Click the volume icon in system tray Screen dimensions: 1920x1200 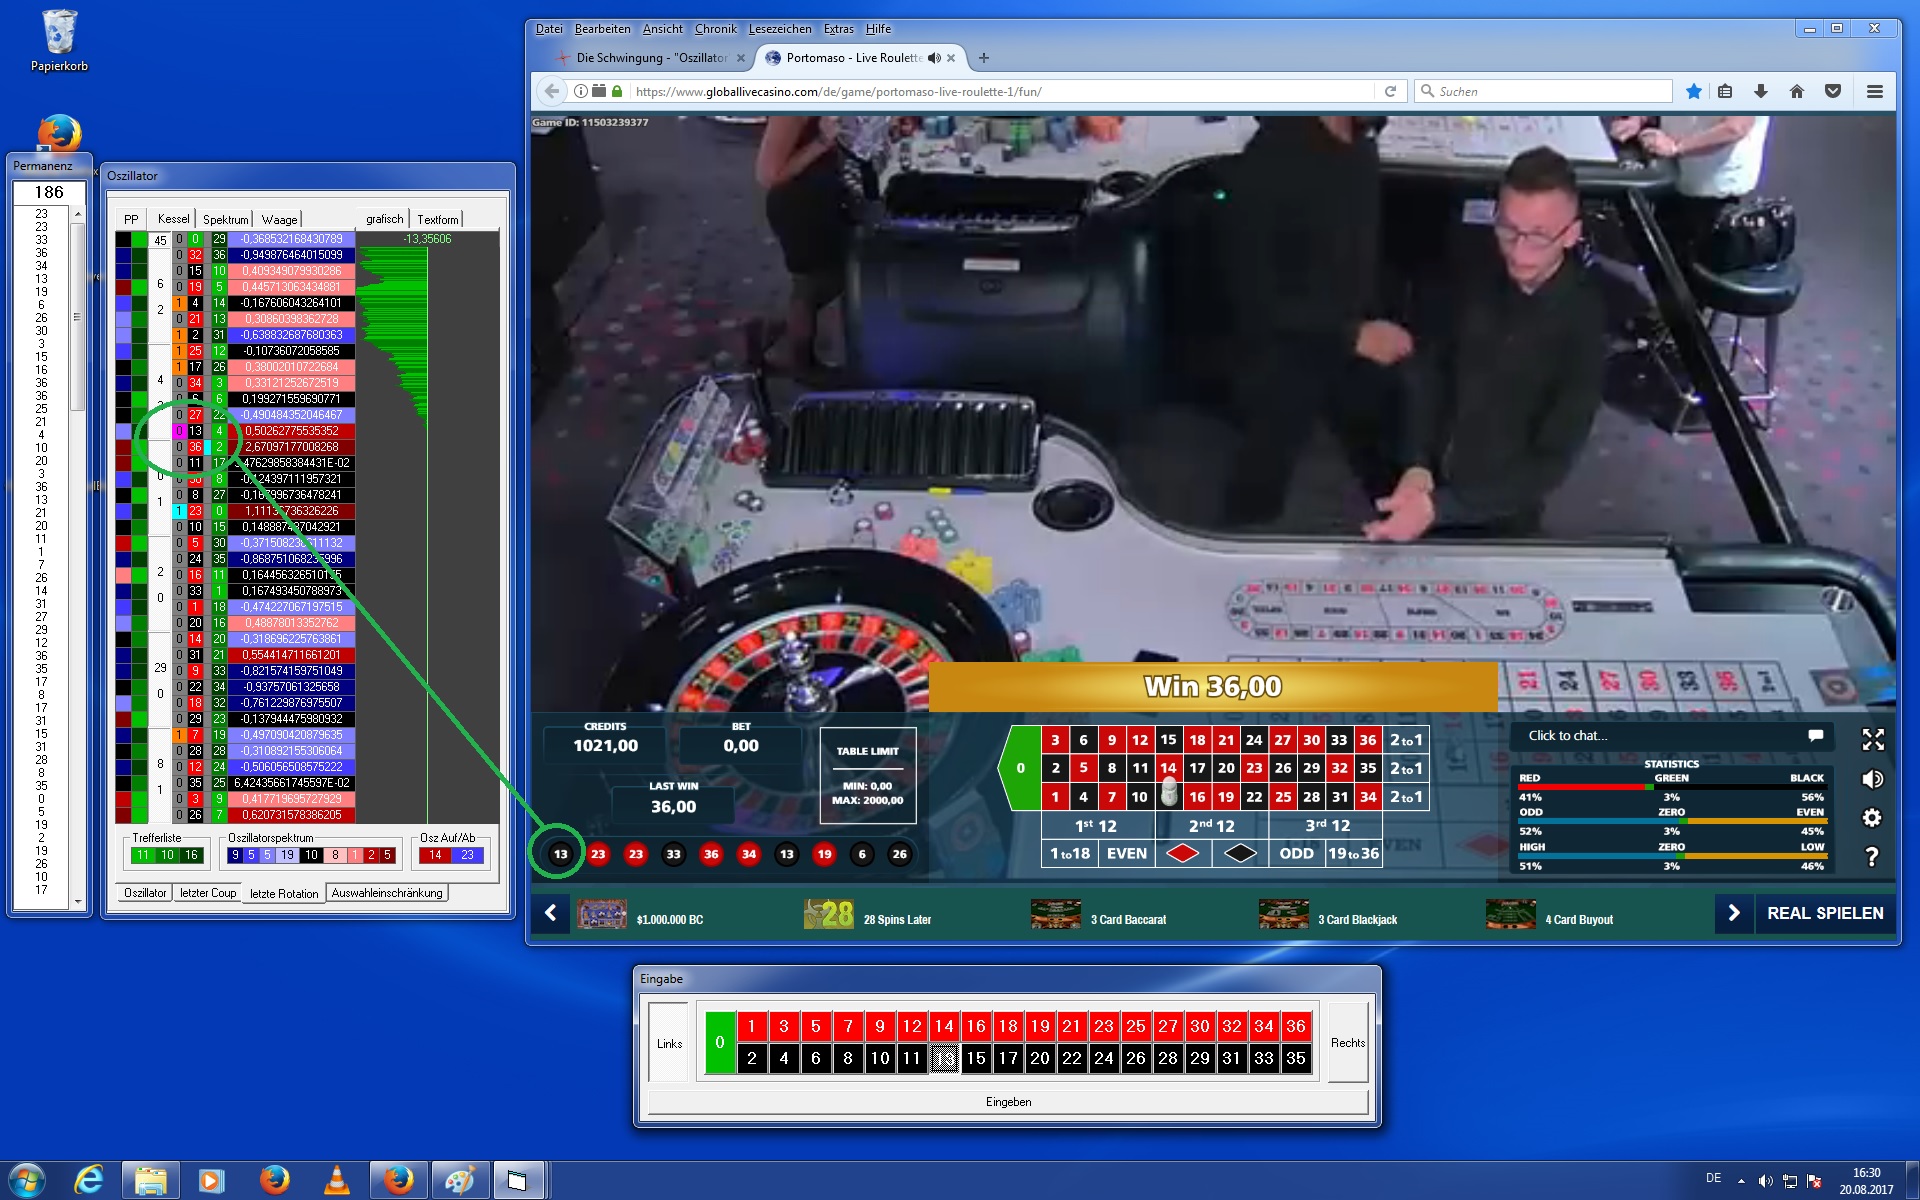(1766, 1181)
